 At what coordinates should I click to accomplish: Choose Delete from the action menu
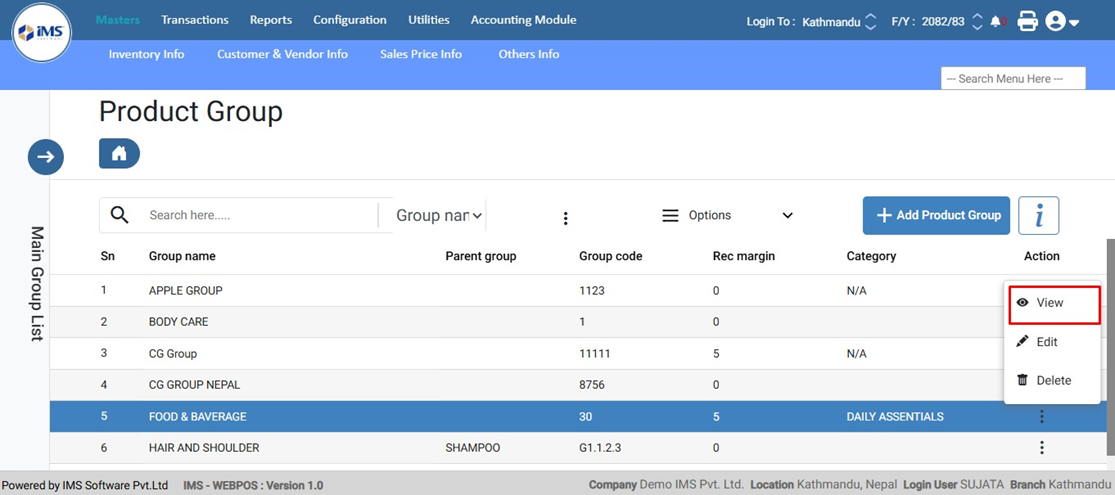(x=1052, y=380)
